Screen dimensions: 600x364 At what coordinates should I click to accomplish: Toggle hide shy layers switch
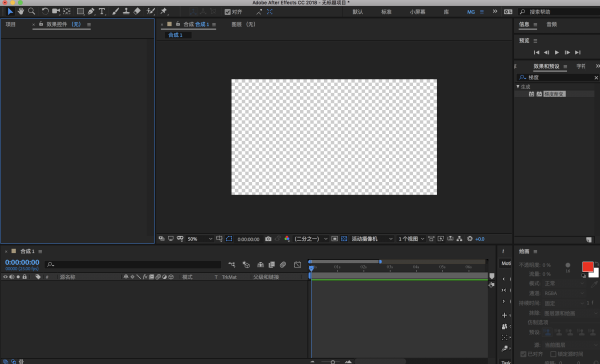(x=260, y=264)
